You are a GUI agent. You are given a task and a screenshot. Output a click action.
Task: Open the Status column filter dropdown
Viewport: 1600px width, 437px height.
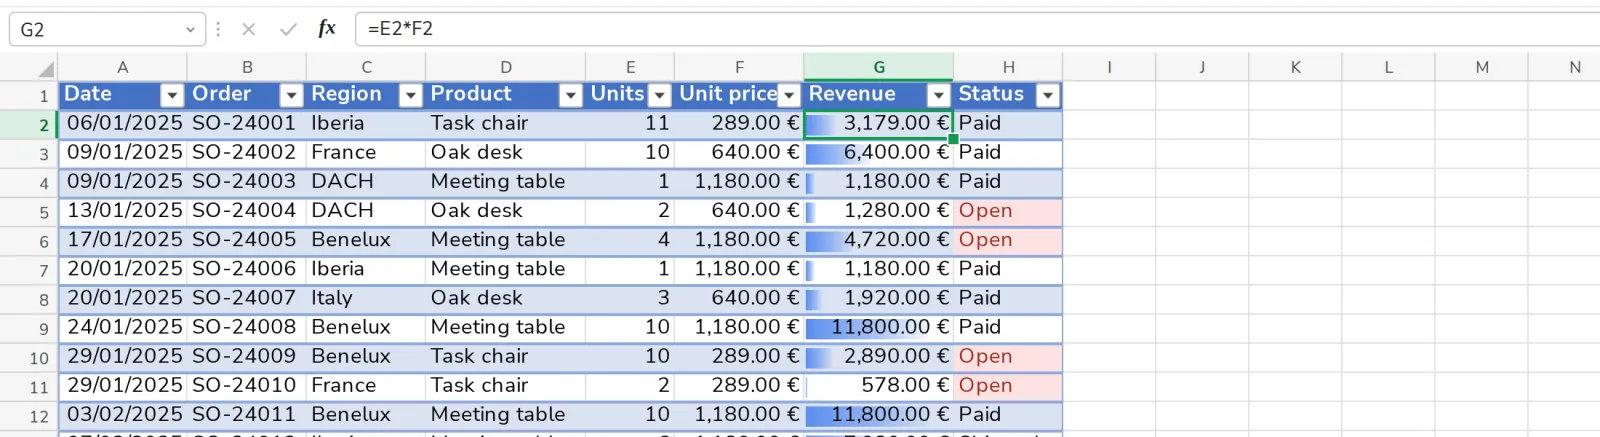[1047, 95]
